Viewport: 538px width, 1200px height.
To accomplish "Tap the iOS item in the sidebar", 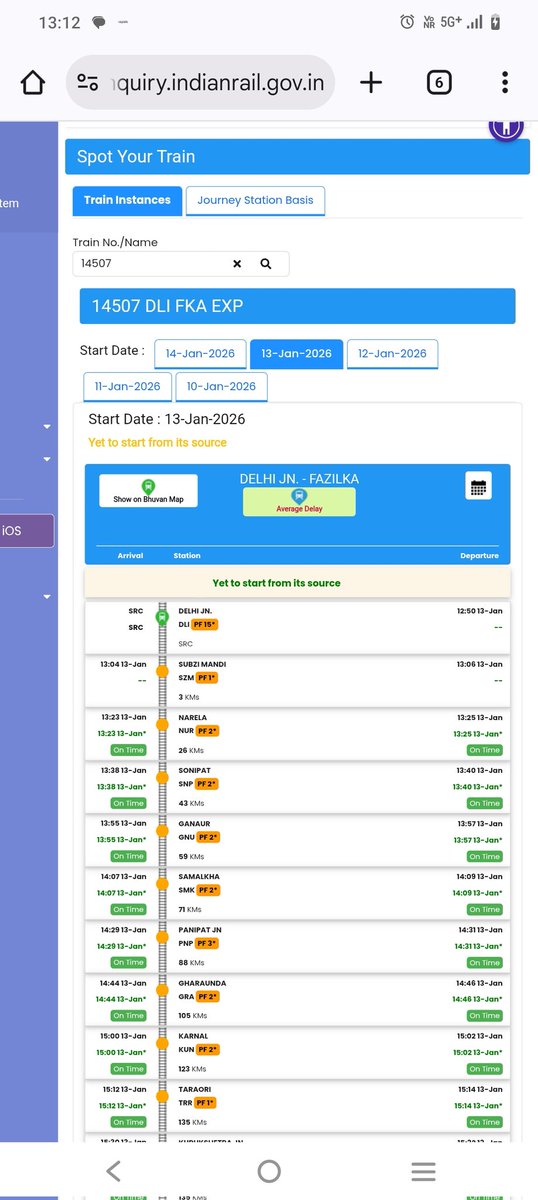I will (27, 531).
